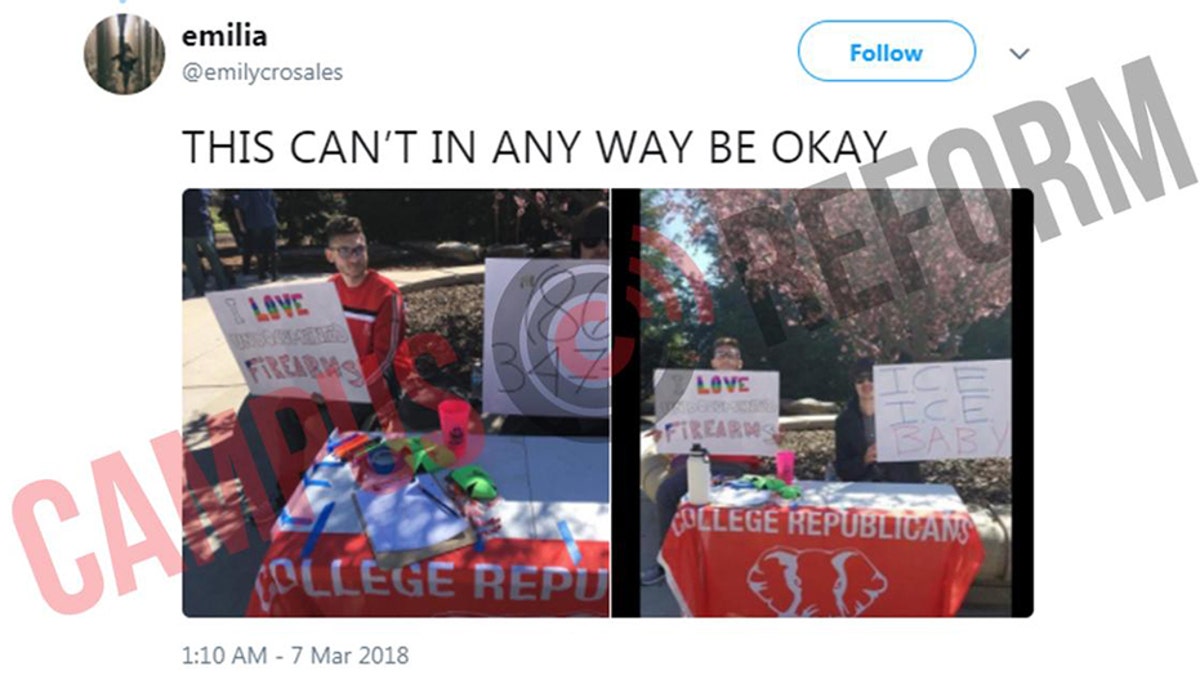Screen dimensions: 1200x675
Task: Open the left photo of the tweet
Action: [395, 402]
